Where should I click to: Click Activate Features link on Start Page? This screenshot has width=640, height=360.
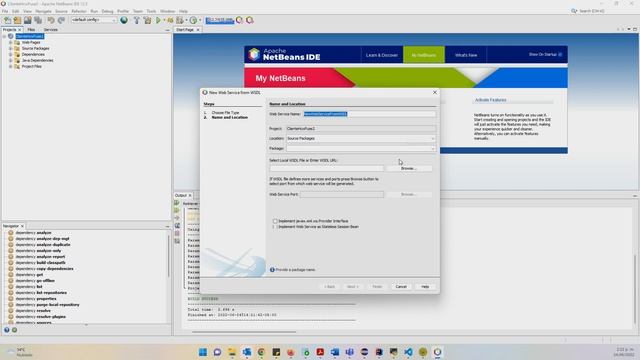[x=490, y=100]
